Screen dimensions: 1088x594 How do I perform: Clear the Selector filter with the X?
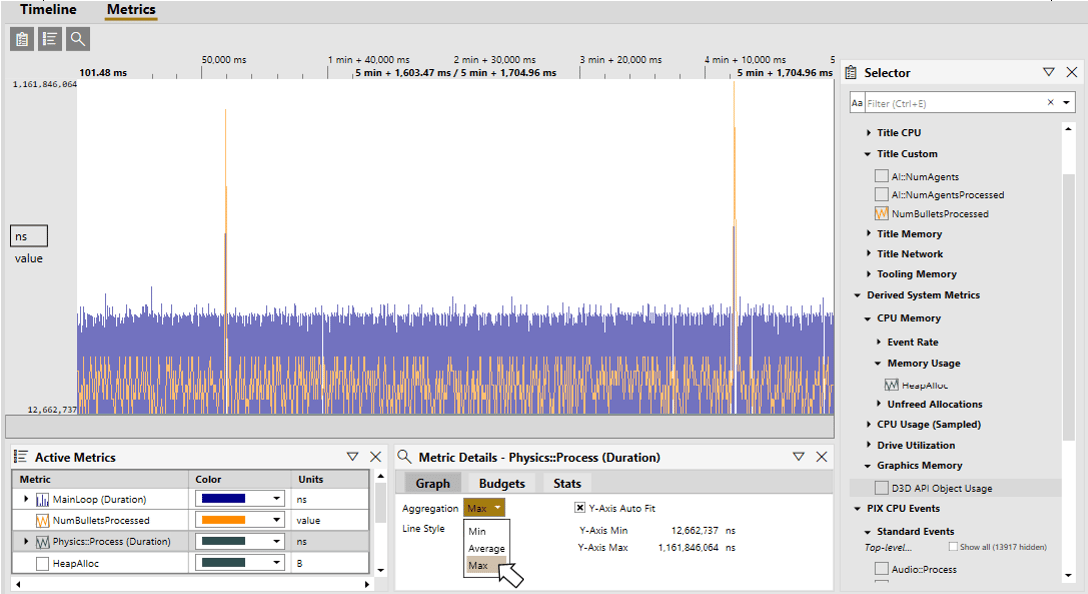tap(1051, 103)
